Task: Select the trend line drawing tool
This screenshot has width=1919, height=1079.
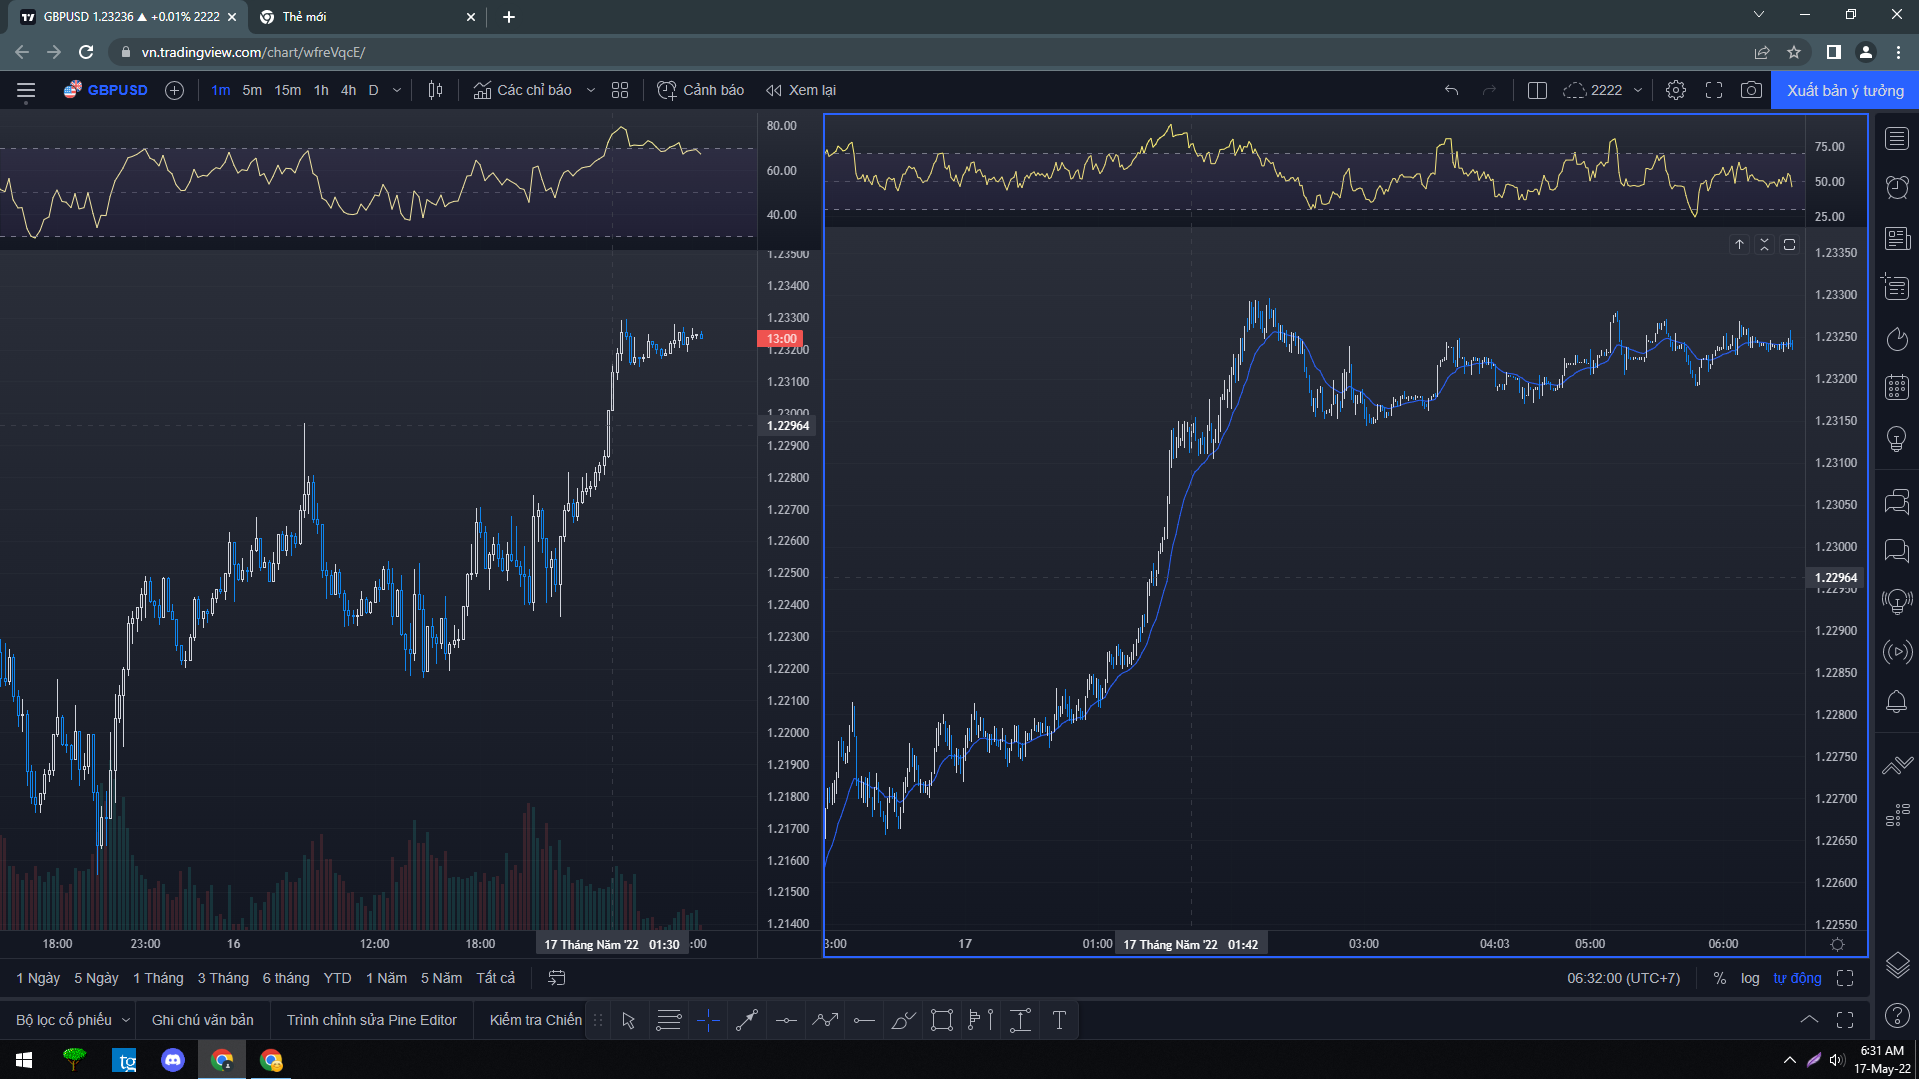Action: tap(747, 1020)
